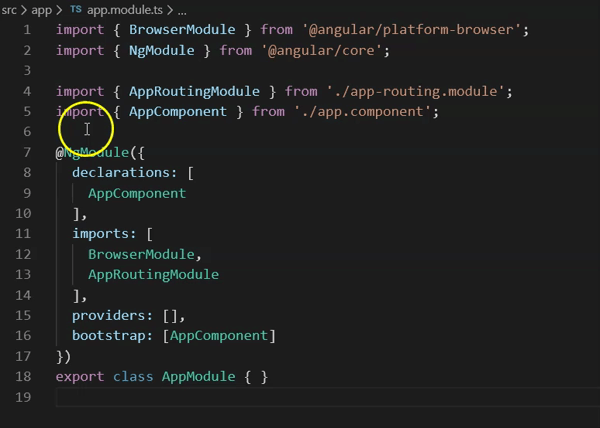The height and width of the screenshot is (428, 600).
Task: Click 'NgModule' in the line 2 import
Action: pos(161,50)
